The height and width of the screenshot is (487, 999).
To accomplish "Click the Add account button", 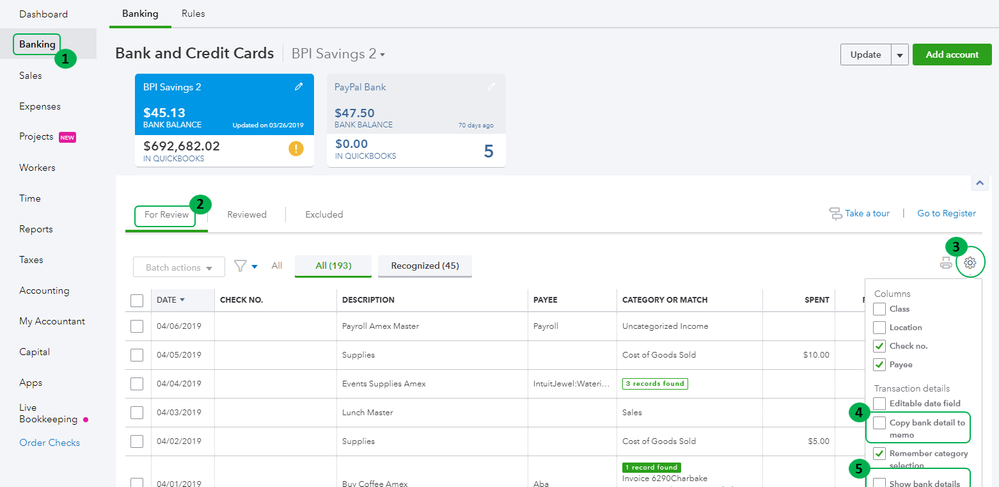I will point(952,55).
